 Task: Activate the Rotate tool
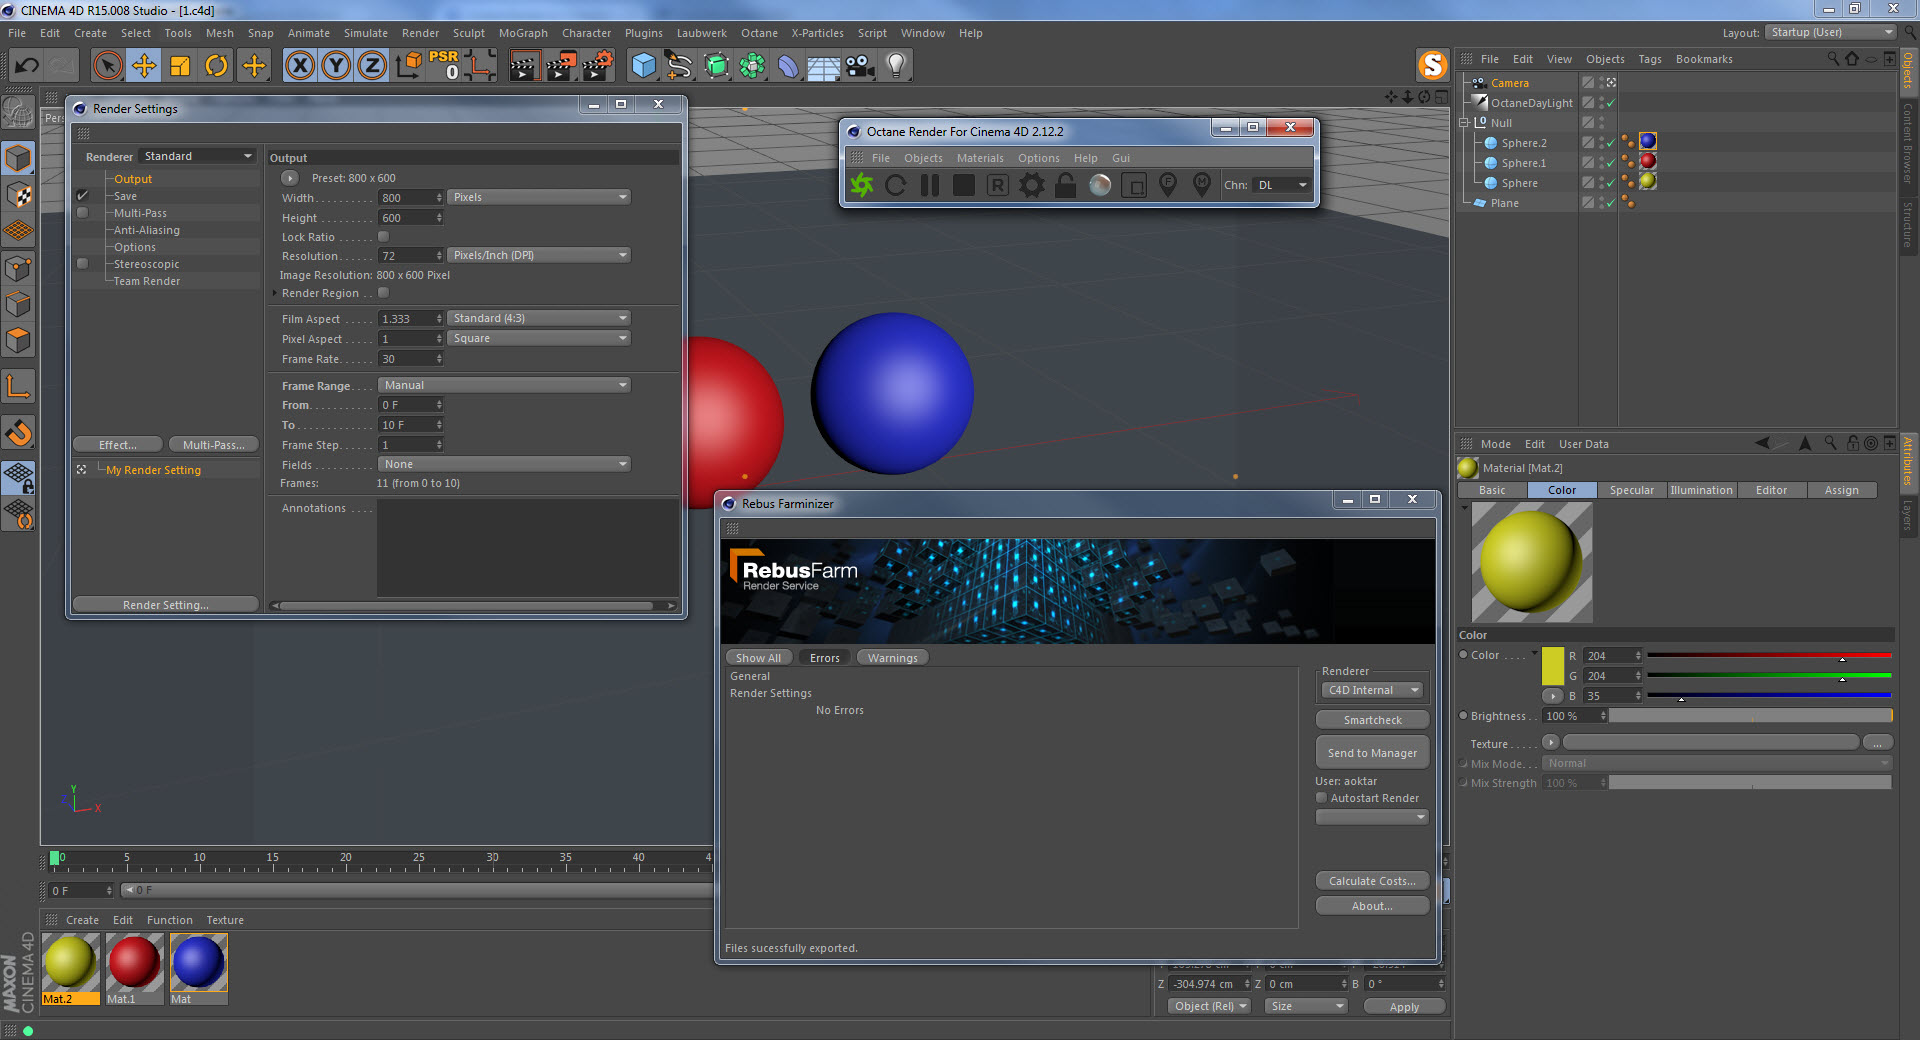coord(216,66)
